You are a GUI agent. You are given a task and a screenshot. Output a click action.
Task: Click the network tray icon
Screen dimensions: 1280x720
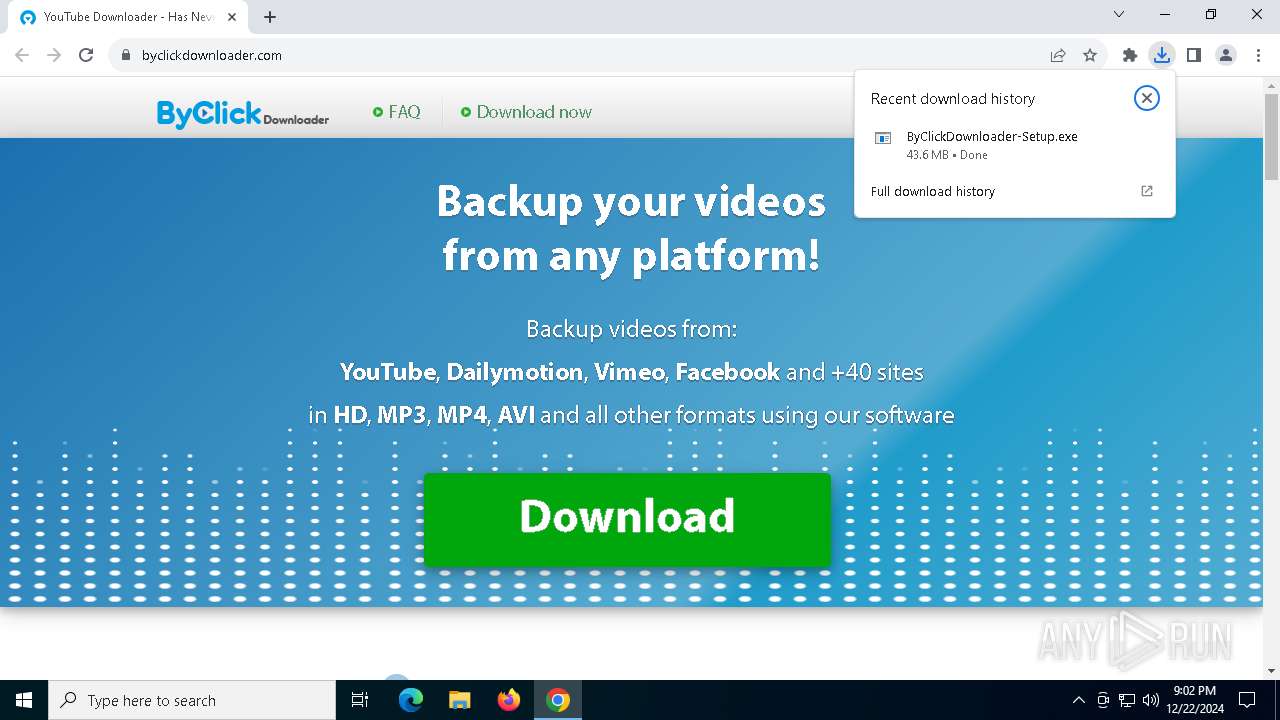1127,700
